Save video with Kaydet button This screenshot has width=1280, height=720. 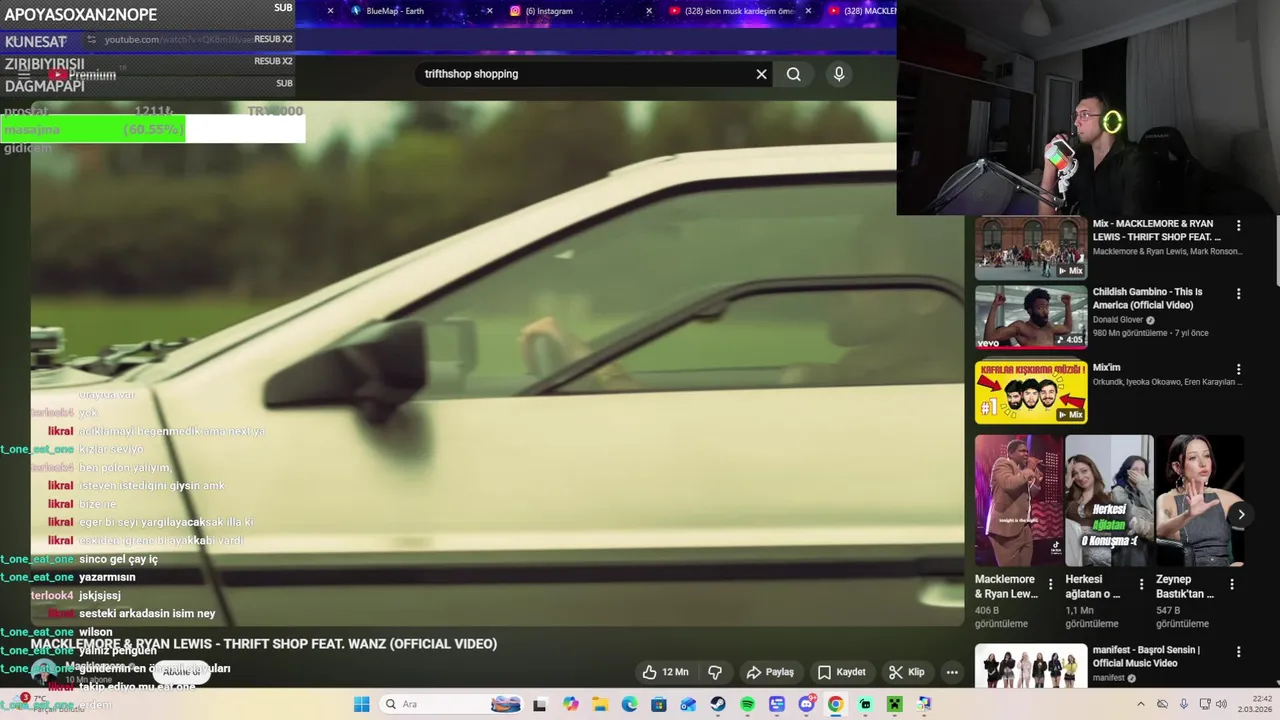point(841,672)
